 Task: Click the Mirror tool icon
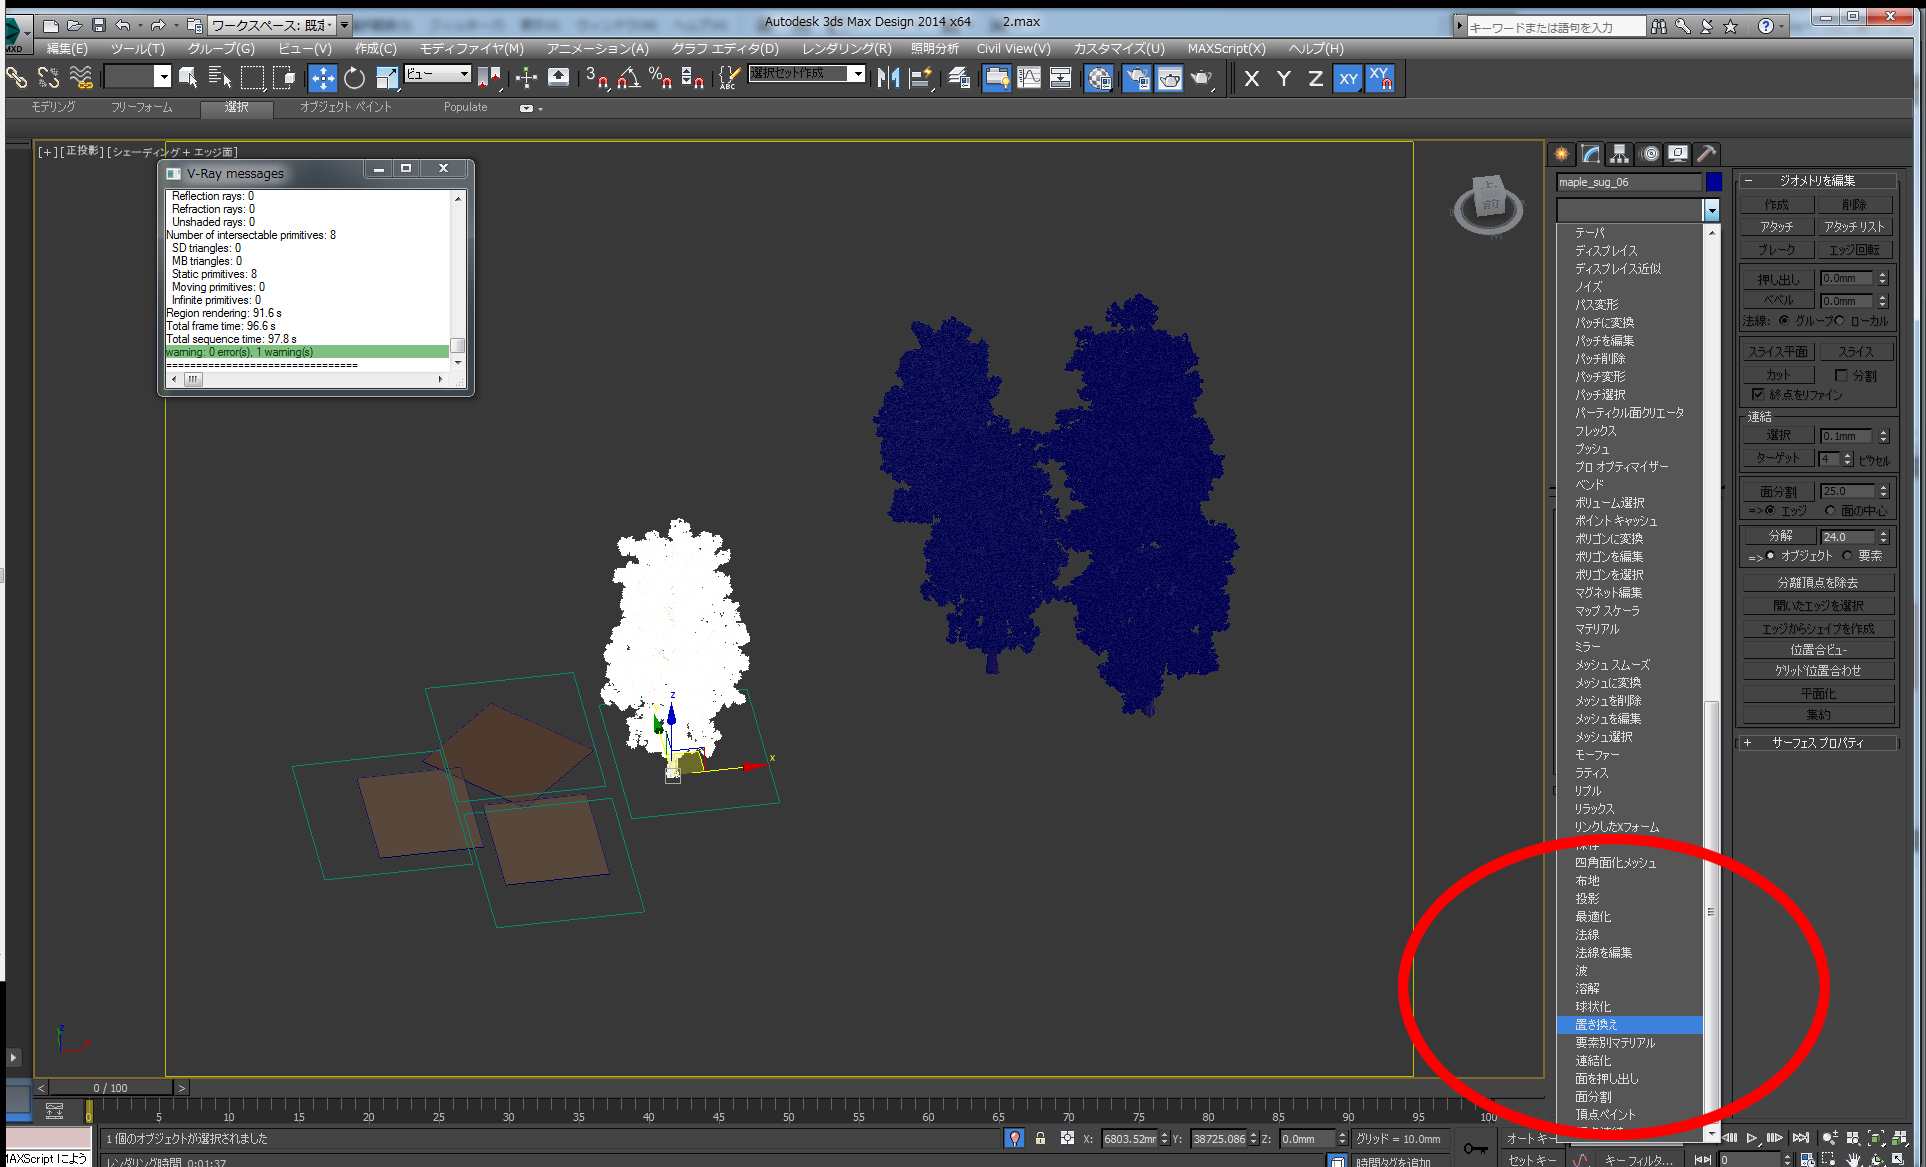888,78
